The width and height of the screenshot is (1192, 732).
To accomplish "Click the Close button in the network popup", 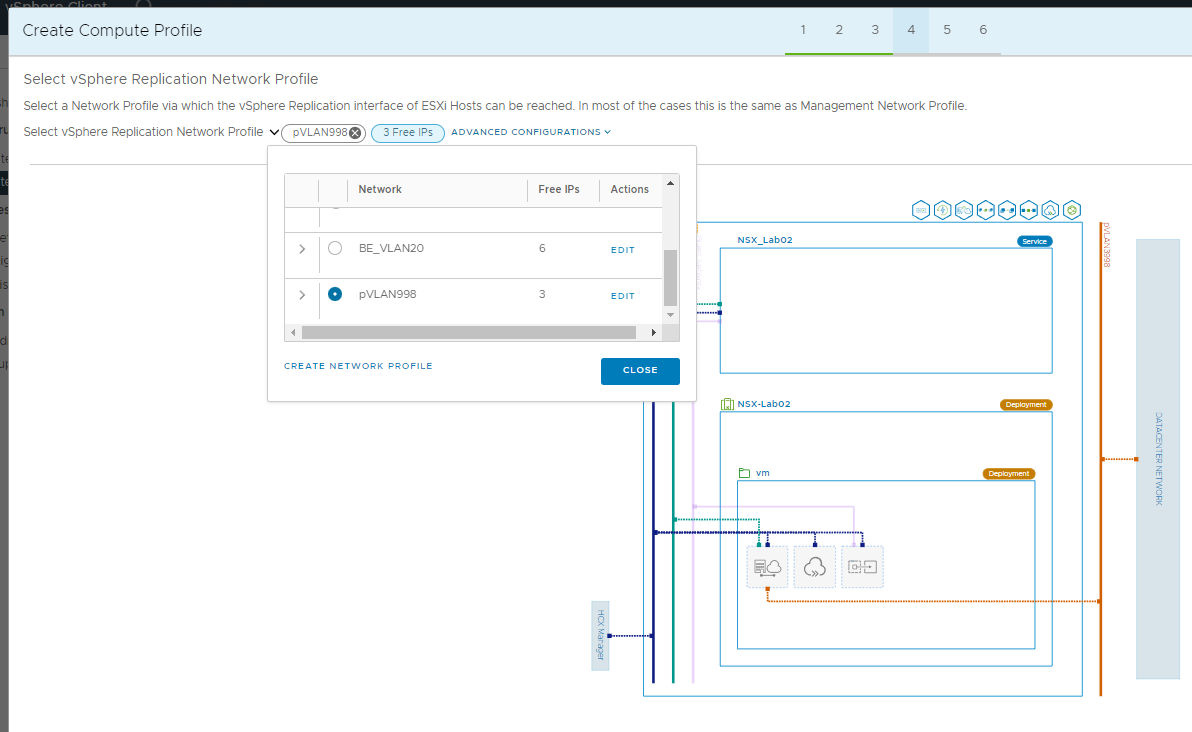I will 639,371.
